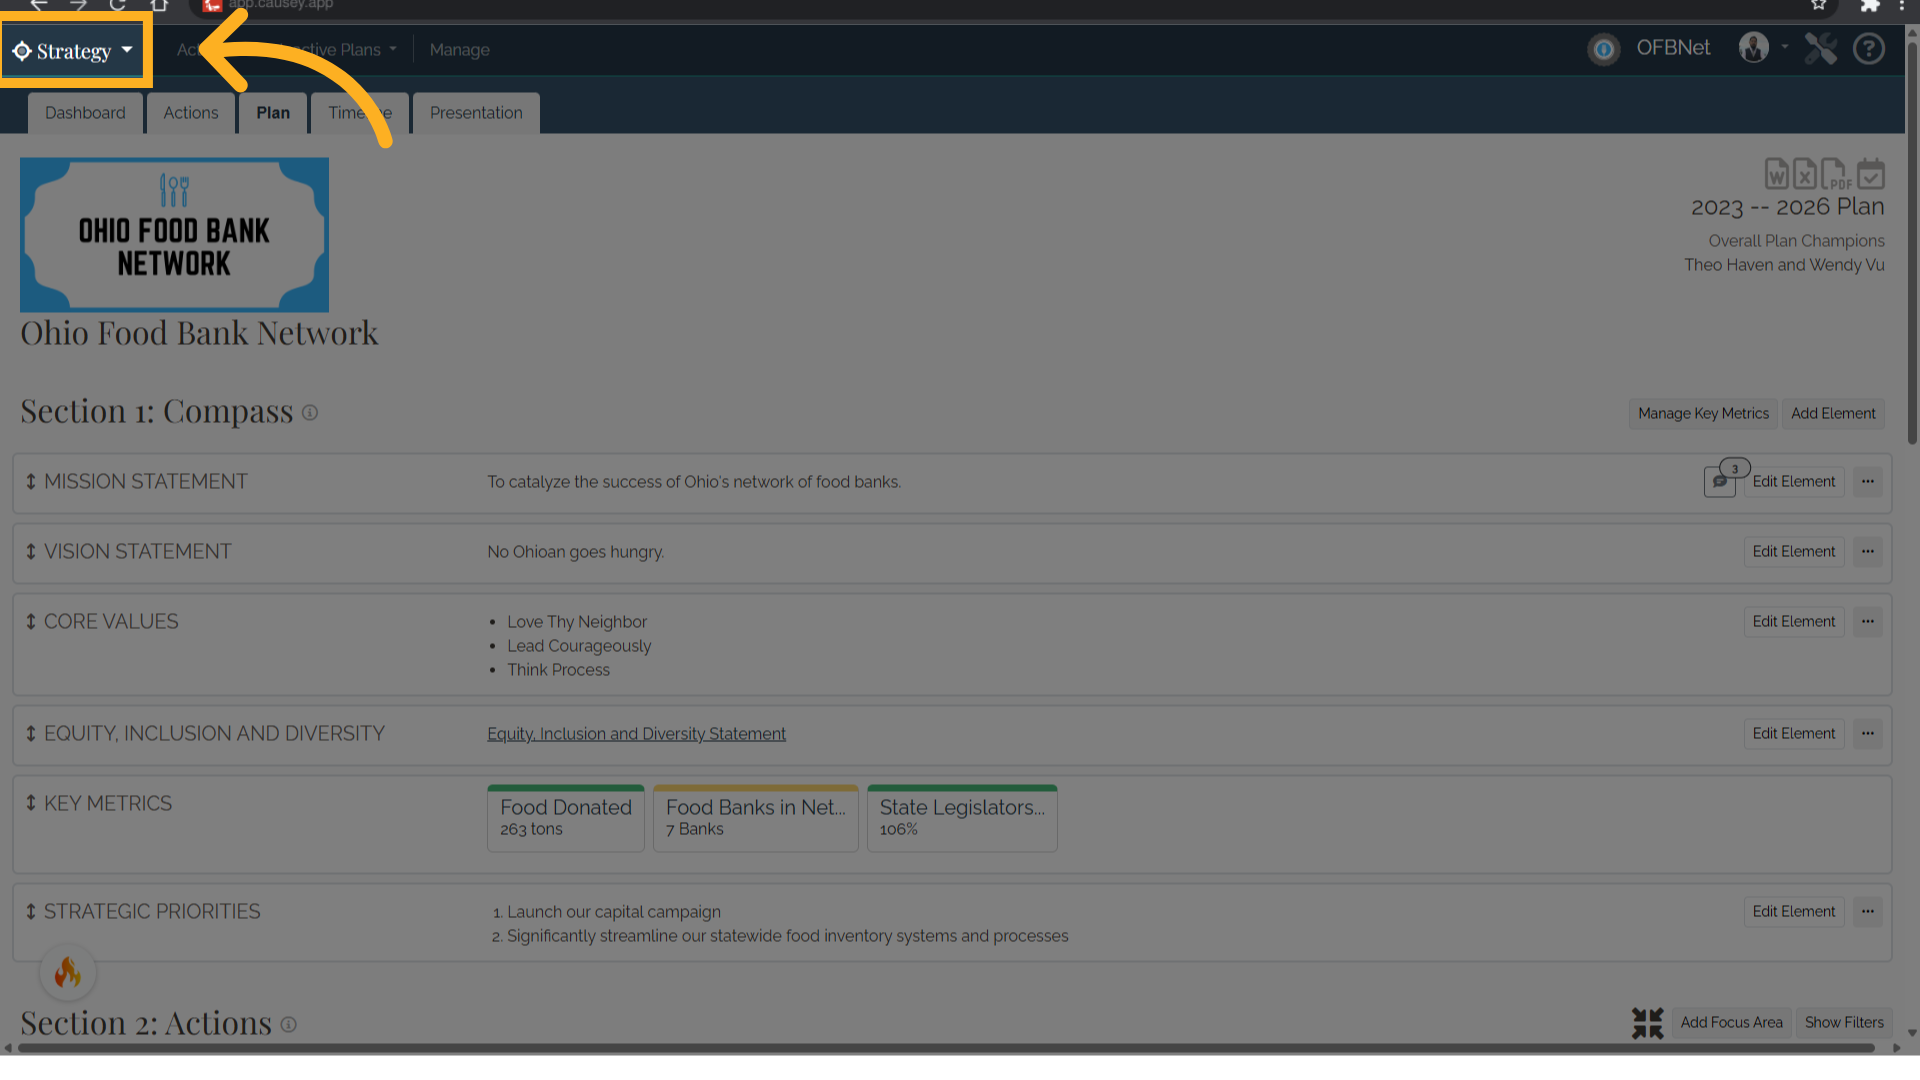Image resolution: width=1920 pixels, height=1080 pixels.
Task: Click the Add Element button
Action: click(1833, 414)
